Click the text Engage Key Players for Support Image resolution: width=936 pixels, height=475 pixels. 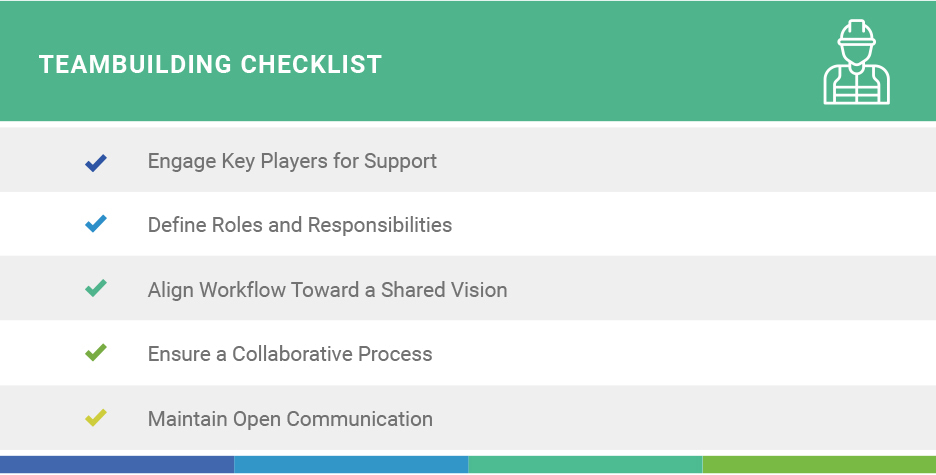point(292,162)
